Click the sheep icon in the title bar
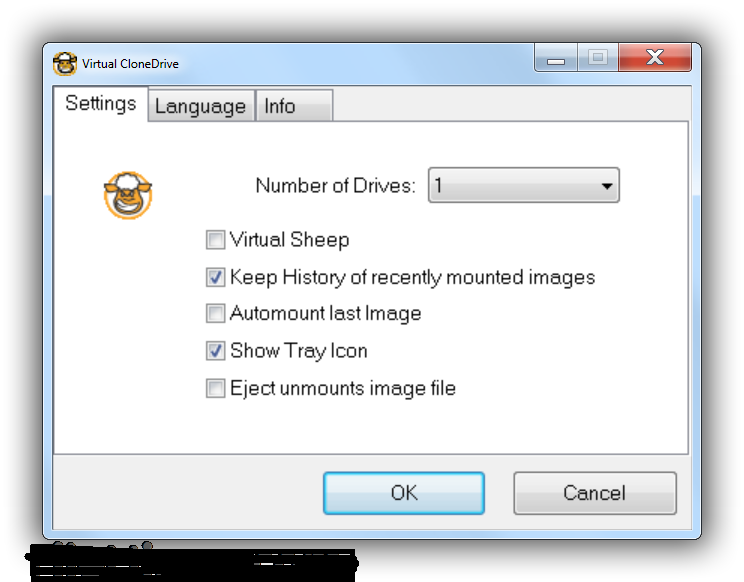Screen dimensions: 744x582 click(x=65, y=64)
